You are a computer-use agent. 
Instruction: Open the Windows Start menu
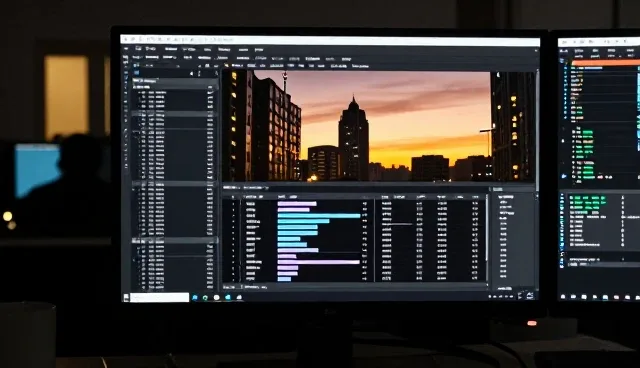click(x=127, y=297)
